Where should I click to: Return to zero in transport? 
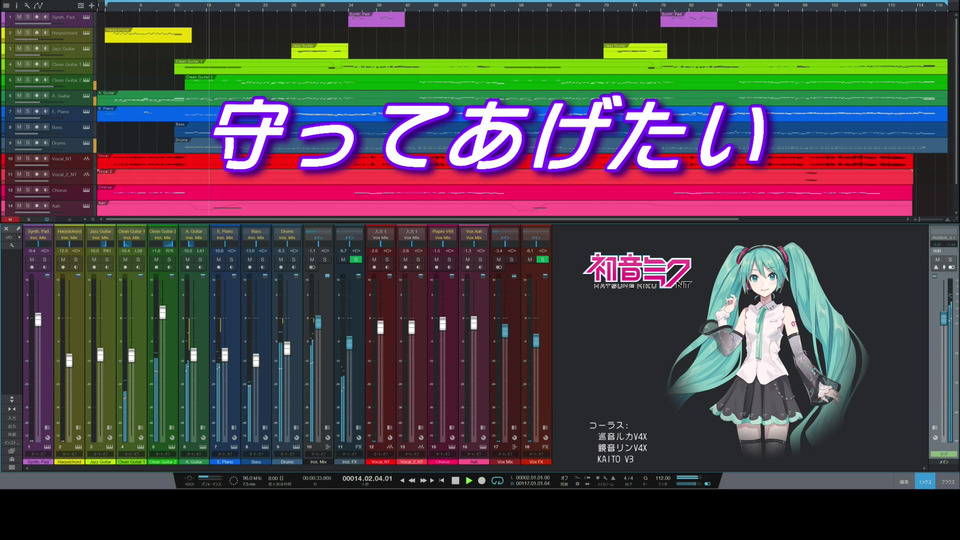coord(441,481)
